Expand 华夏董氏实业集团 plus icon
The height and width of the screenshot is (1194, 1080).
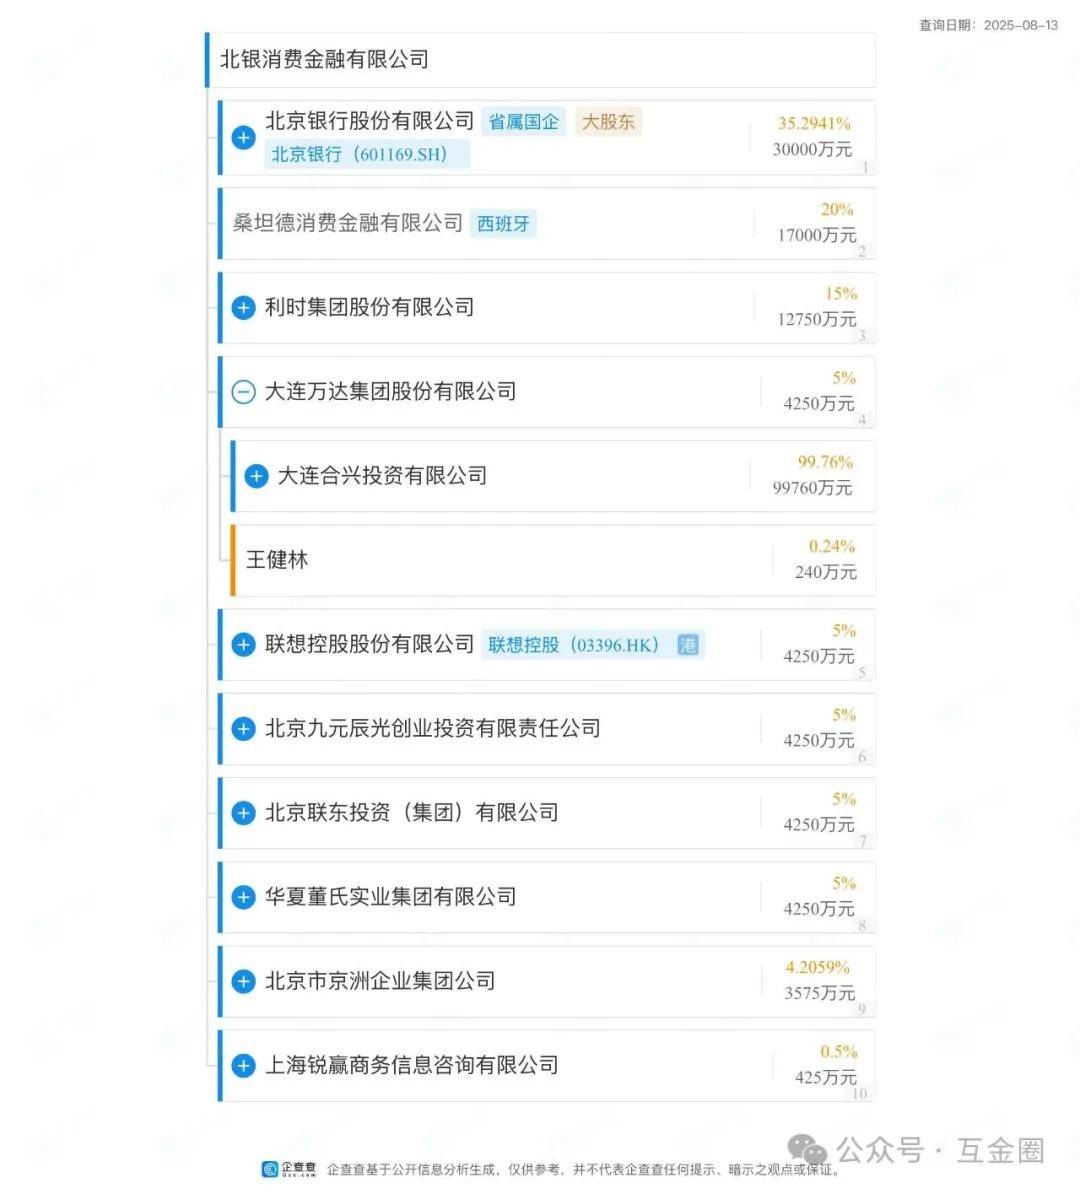(x=243, y=897)
